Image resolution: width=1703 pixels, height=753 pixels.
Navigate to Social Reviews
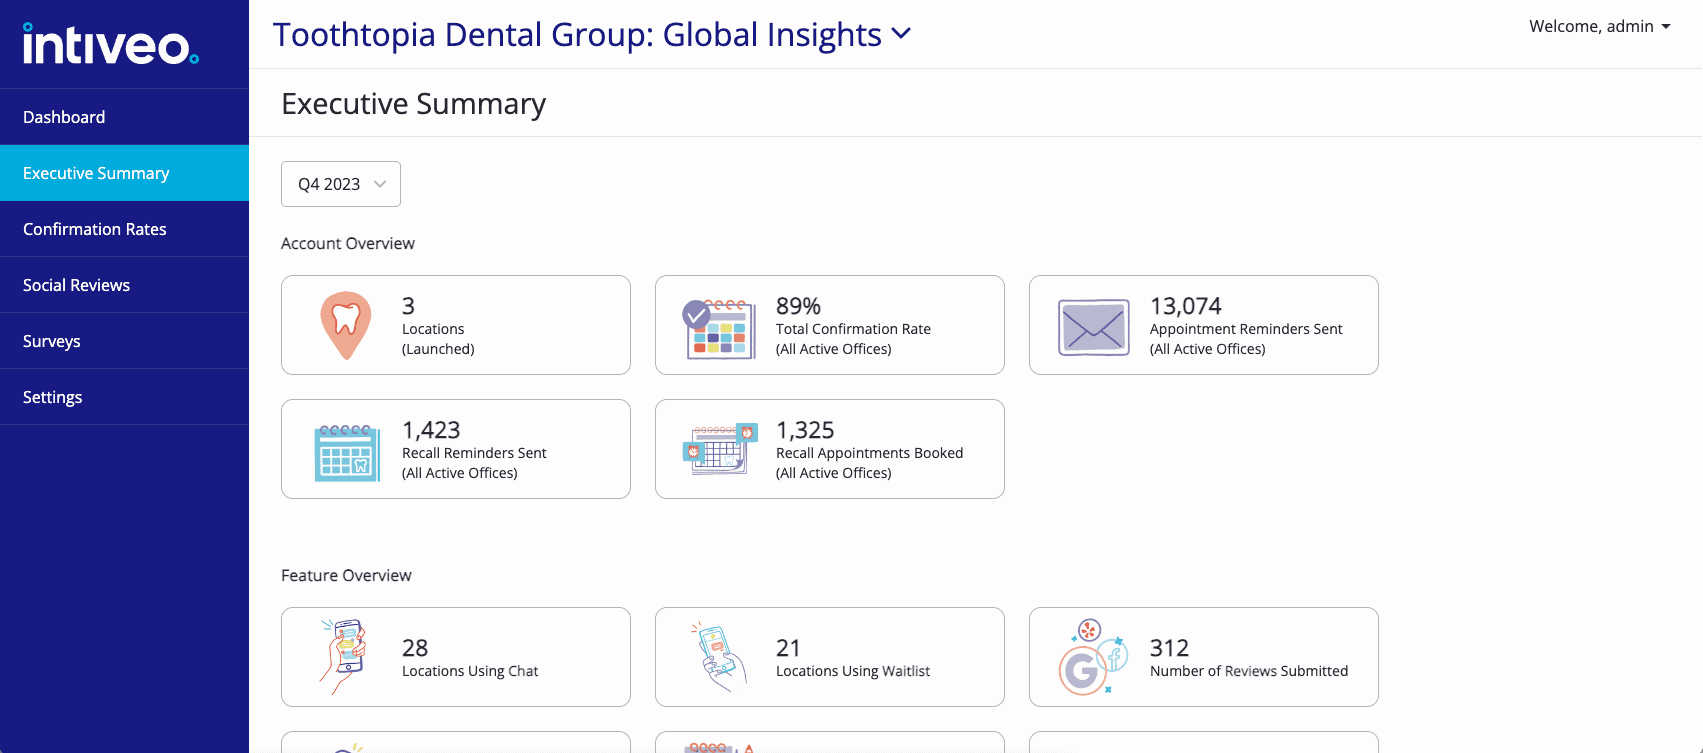point(77,285)
